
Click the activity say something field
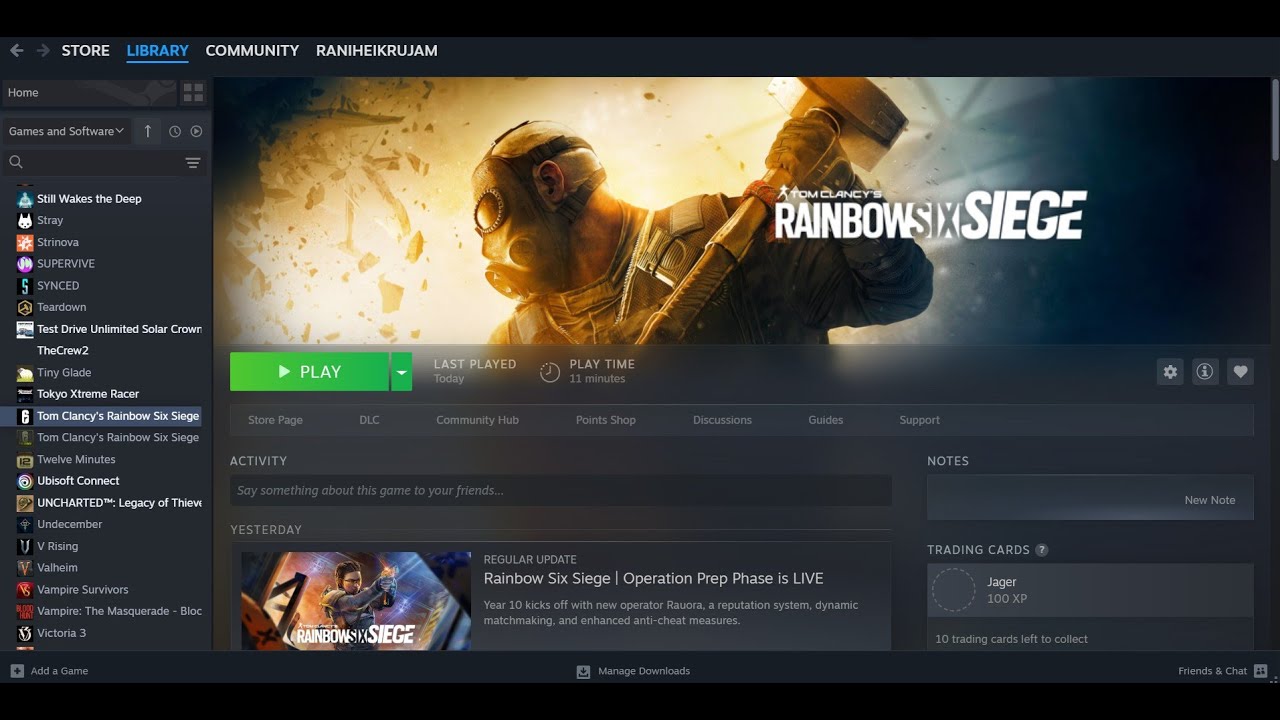point(561,490)
